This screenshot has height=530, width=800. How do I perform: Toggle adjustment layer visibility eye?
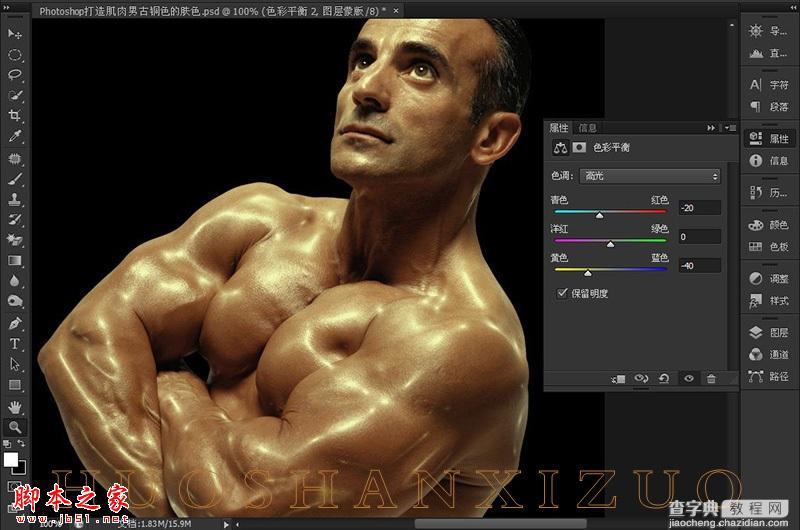[x=689, y=378]
